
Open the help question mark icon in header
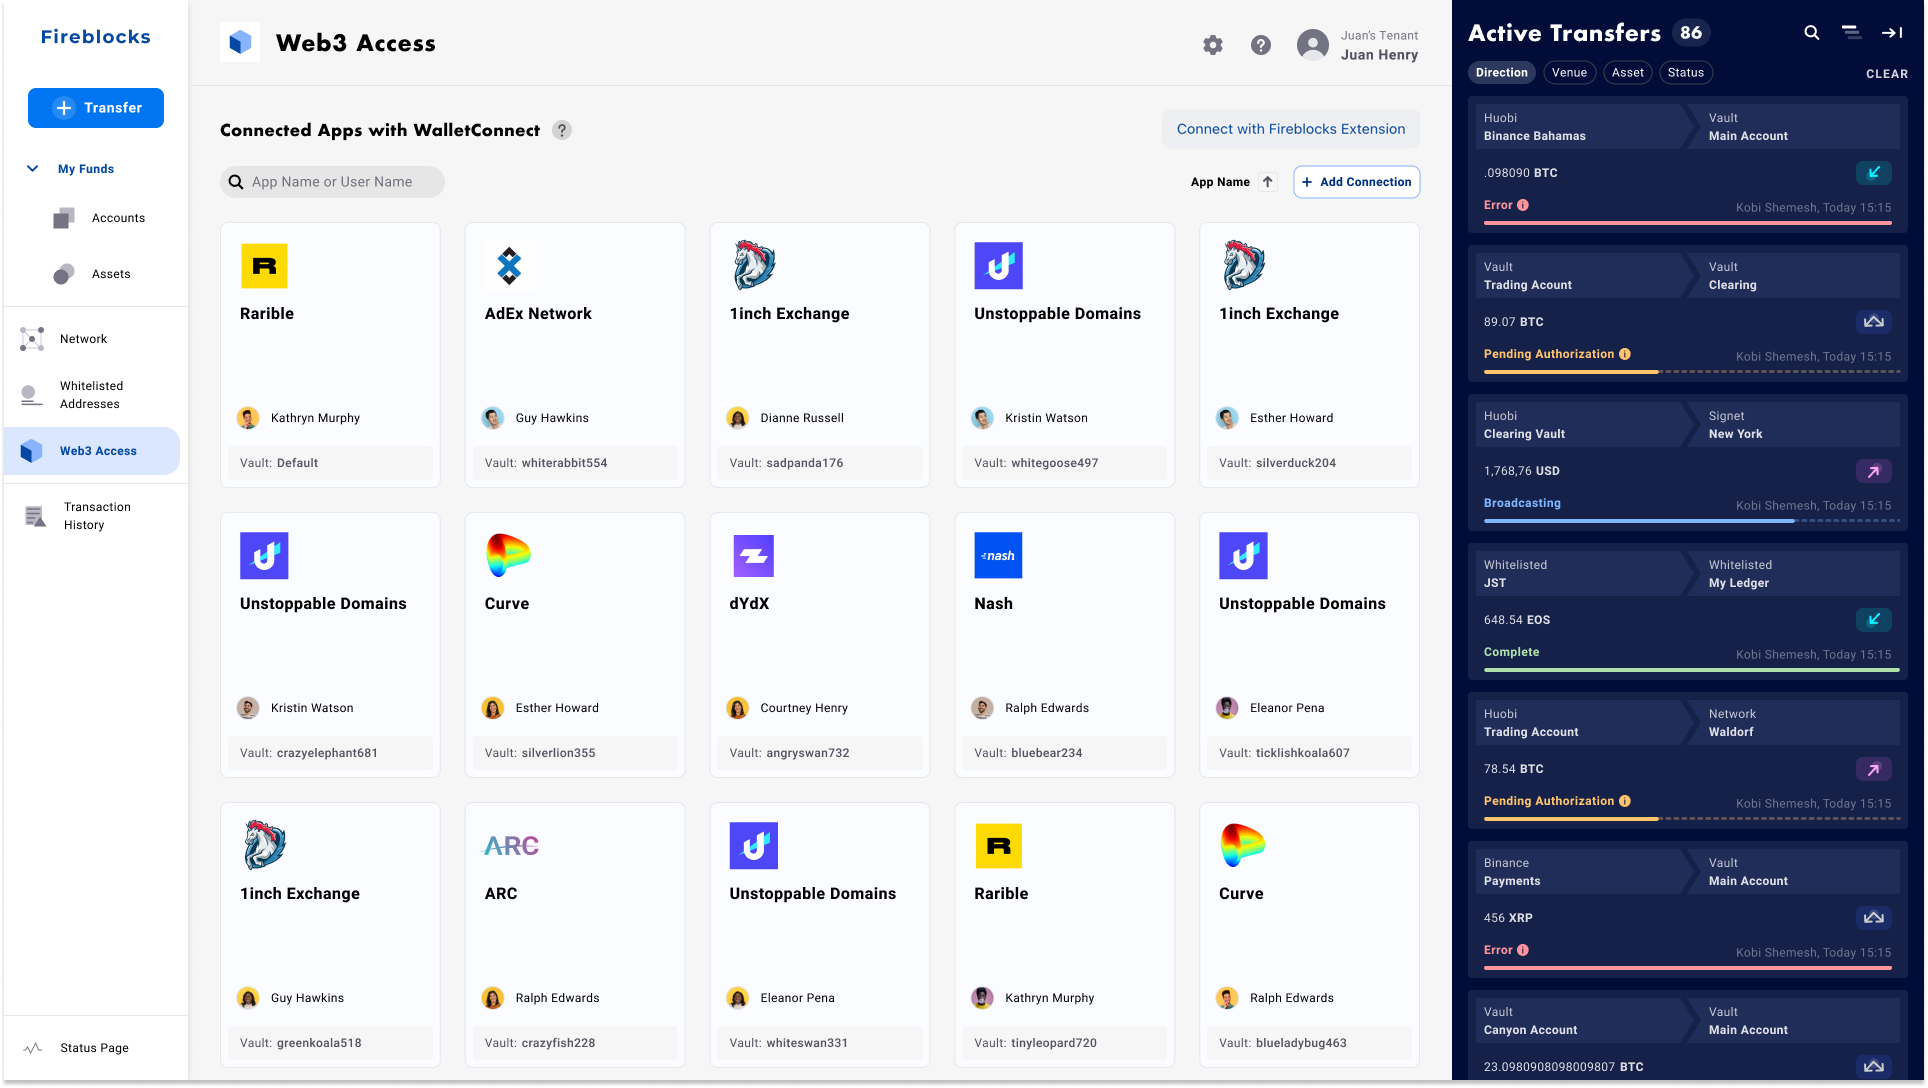point(1261,45)
